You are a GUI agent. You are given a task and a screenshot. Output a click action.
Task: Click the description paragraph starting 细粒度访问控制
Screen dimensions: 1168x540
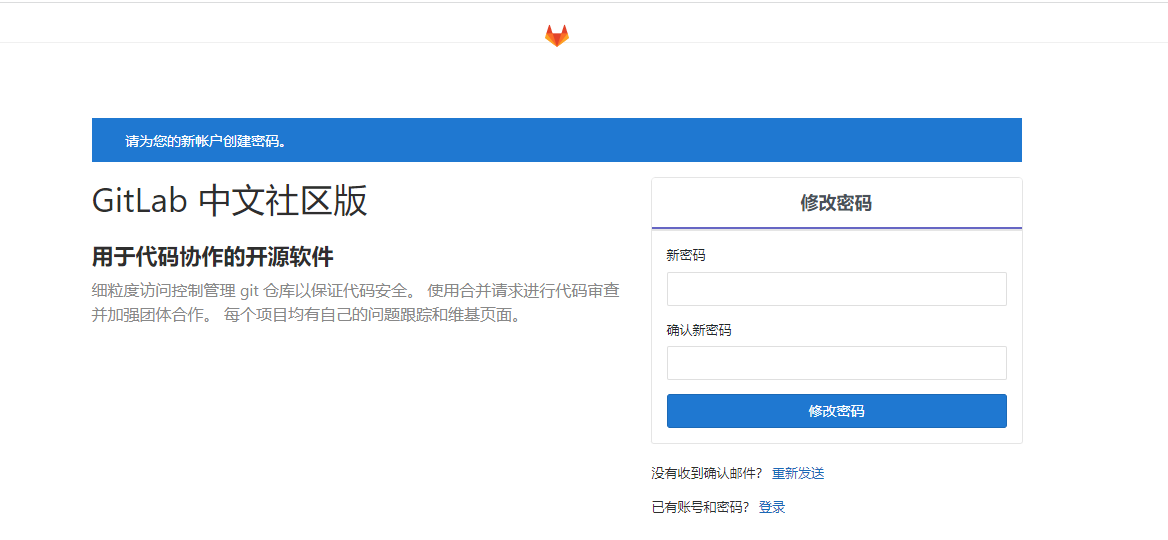point(355,302)
